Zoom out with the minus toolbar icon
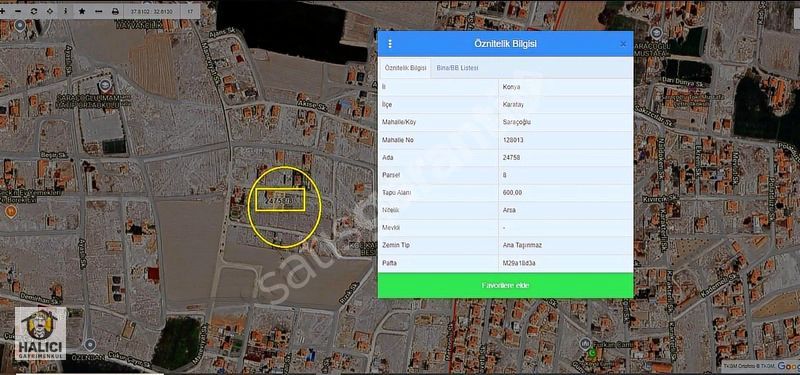The image size is (800, 375). pos(18,11)
